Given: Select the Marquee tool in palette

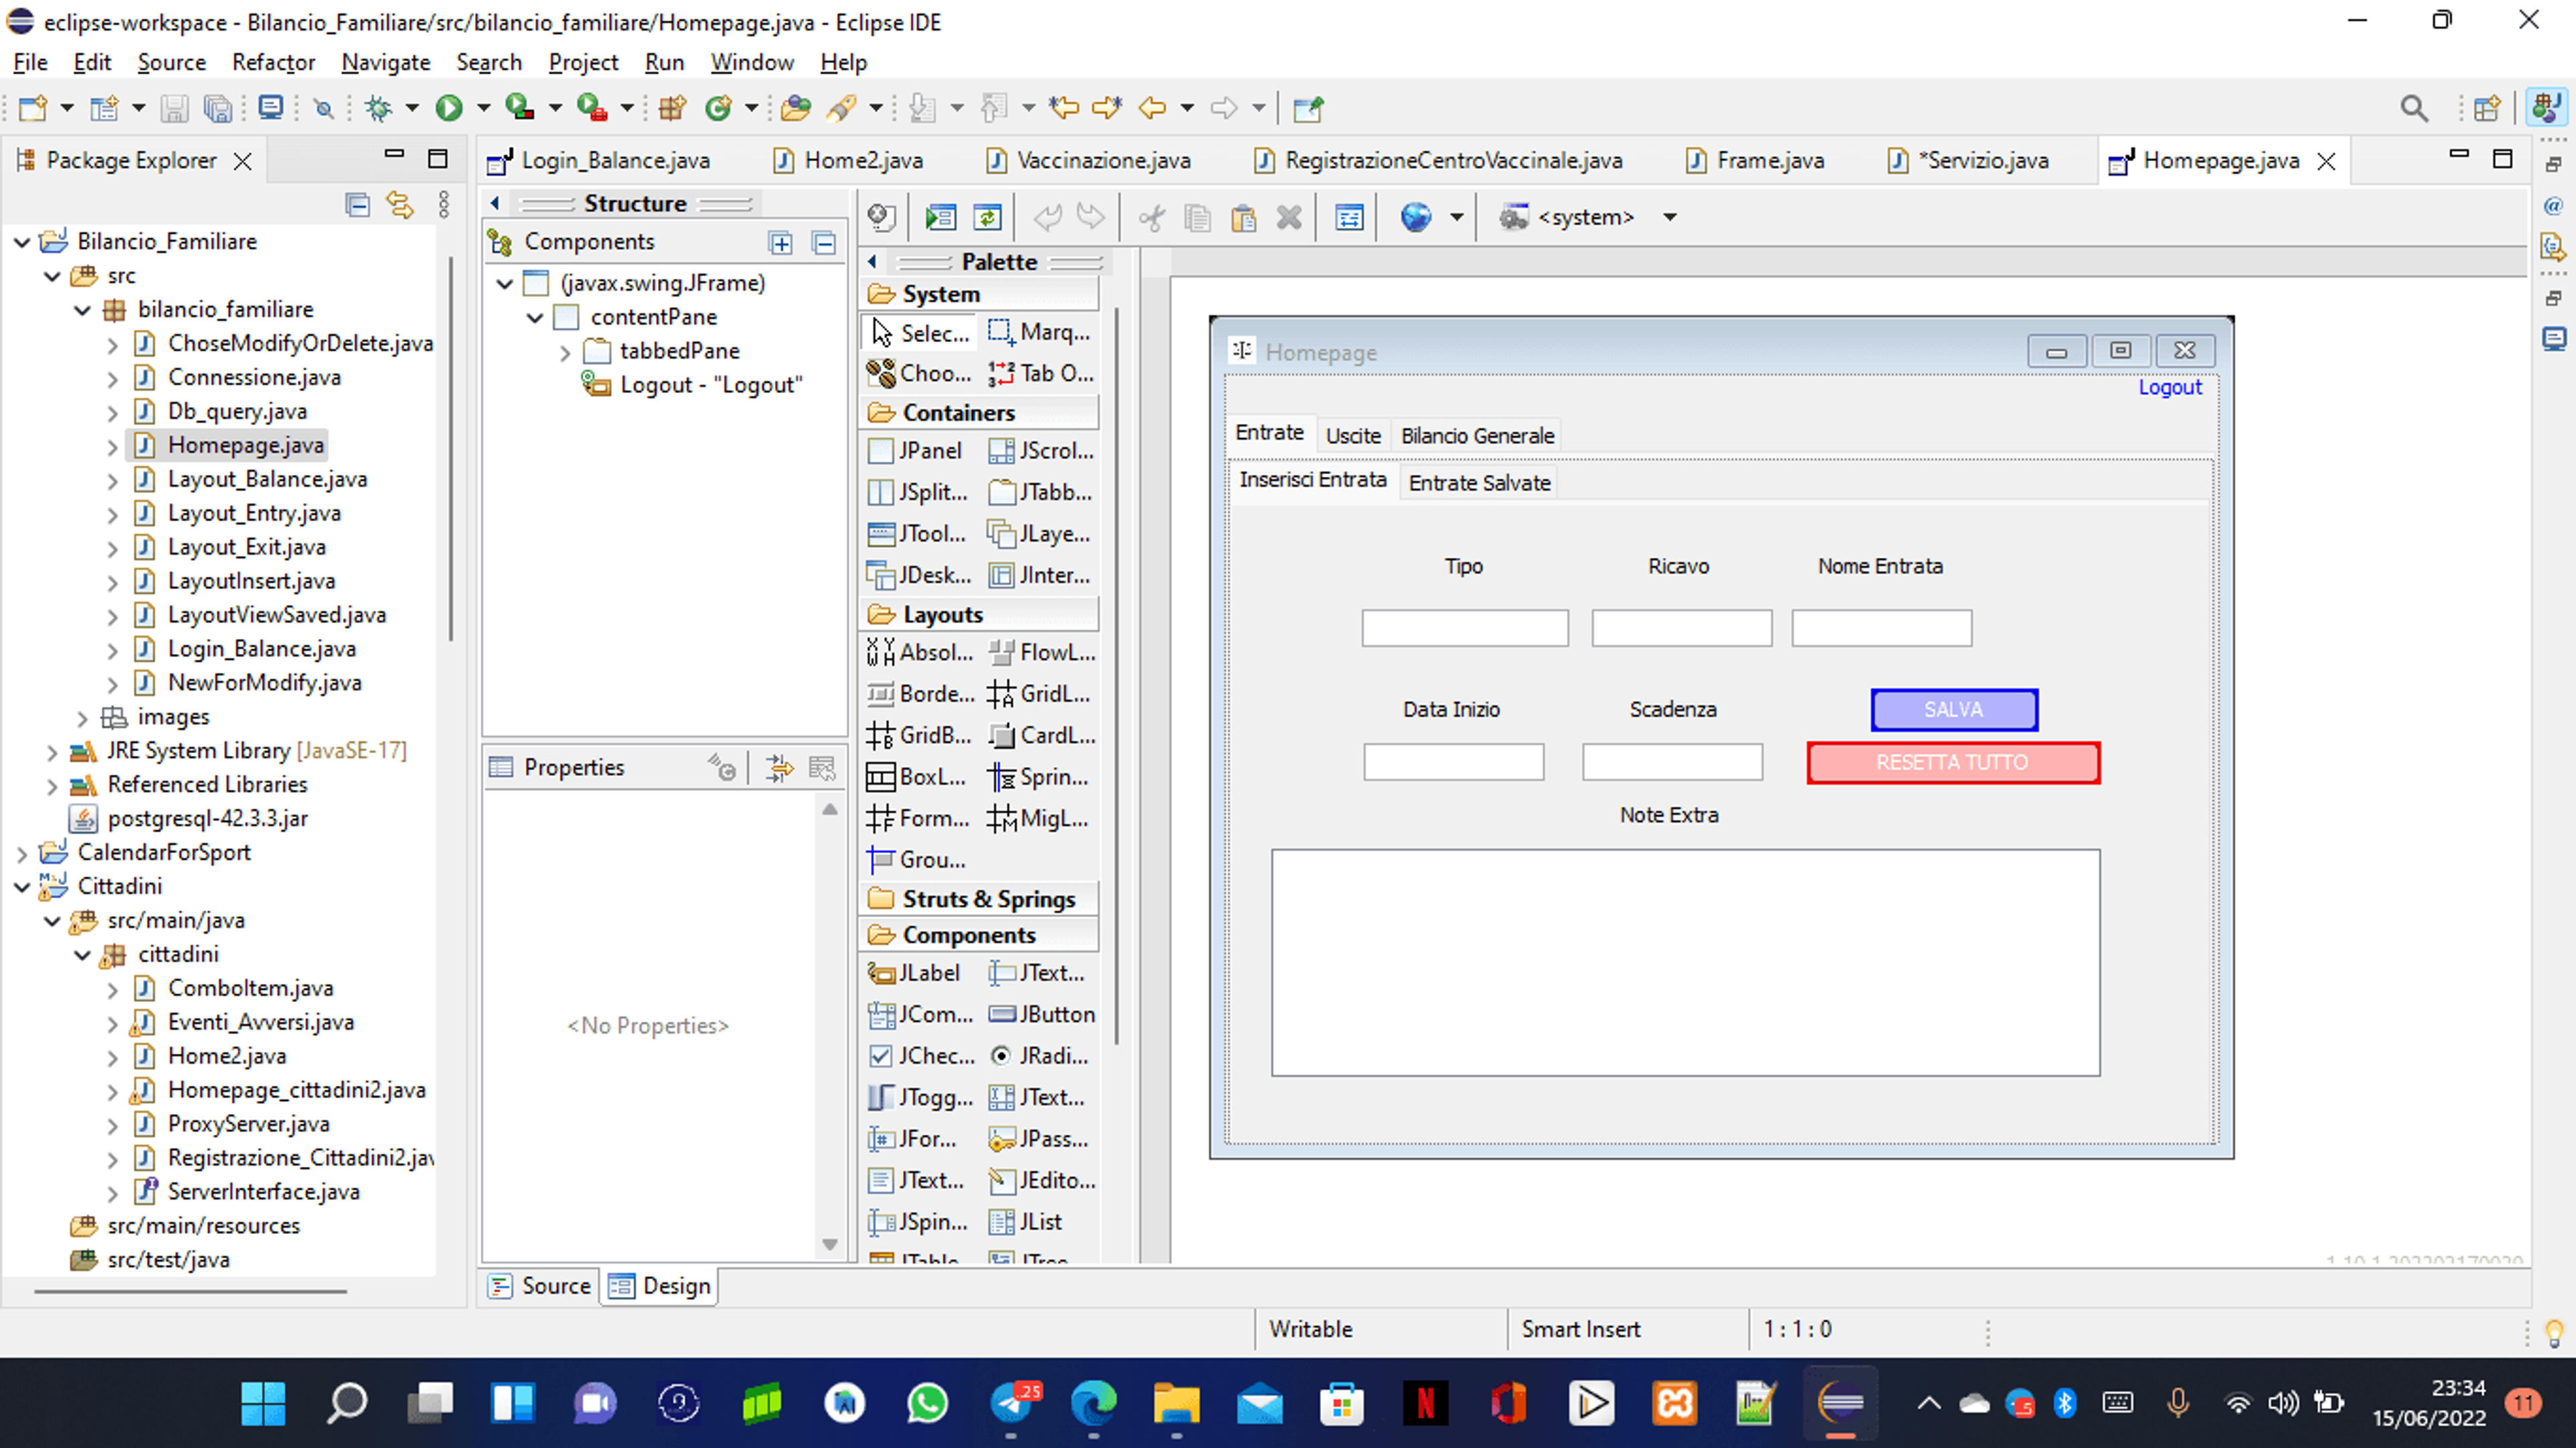Looking at the screenshot, I should [x=1040, y=332].
